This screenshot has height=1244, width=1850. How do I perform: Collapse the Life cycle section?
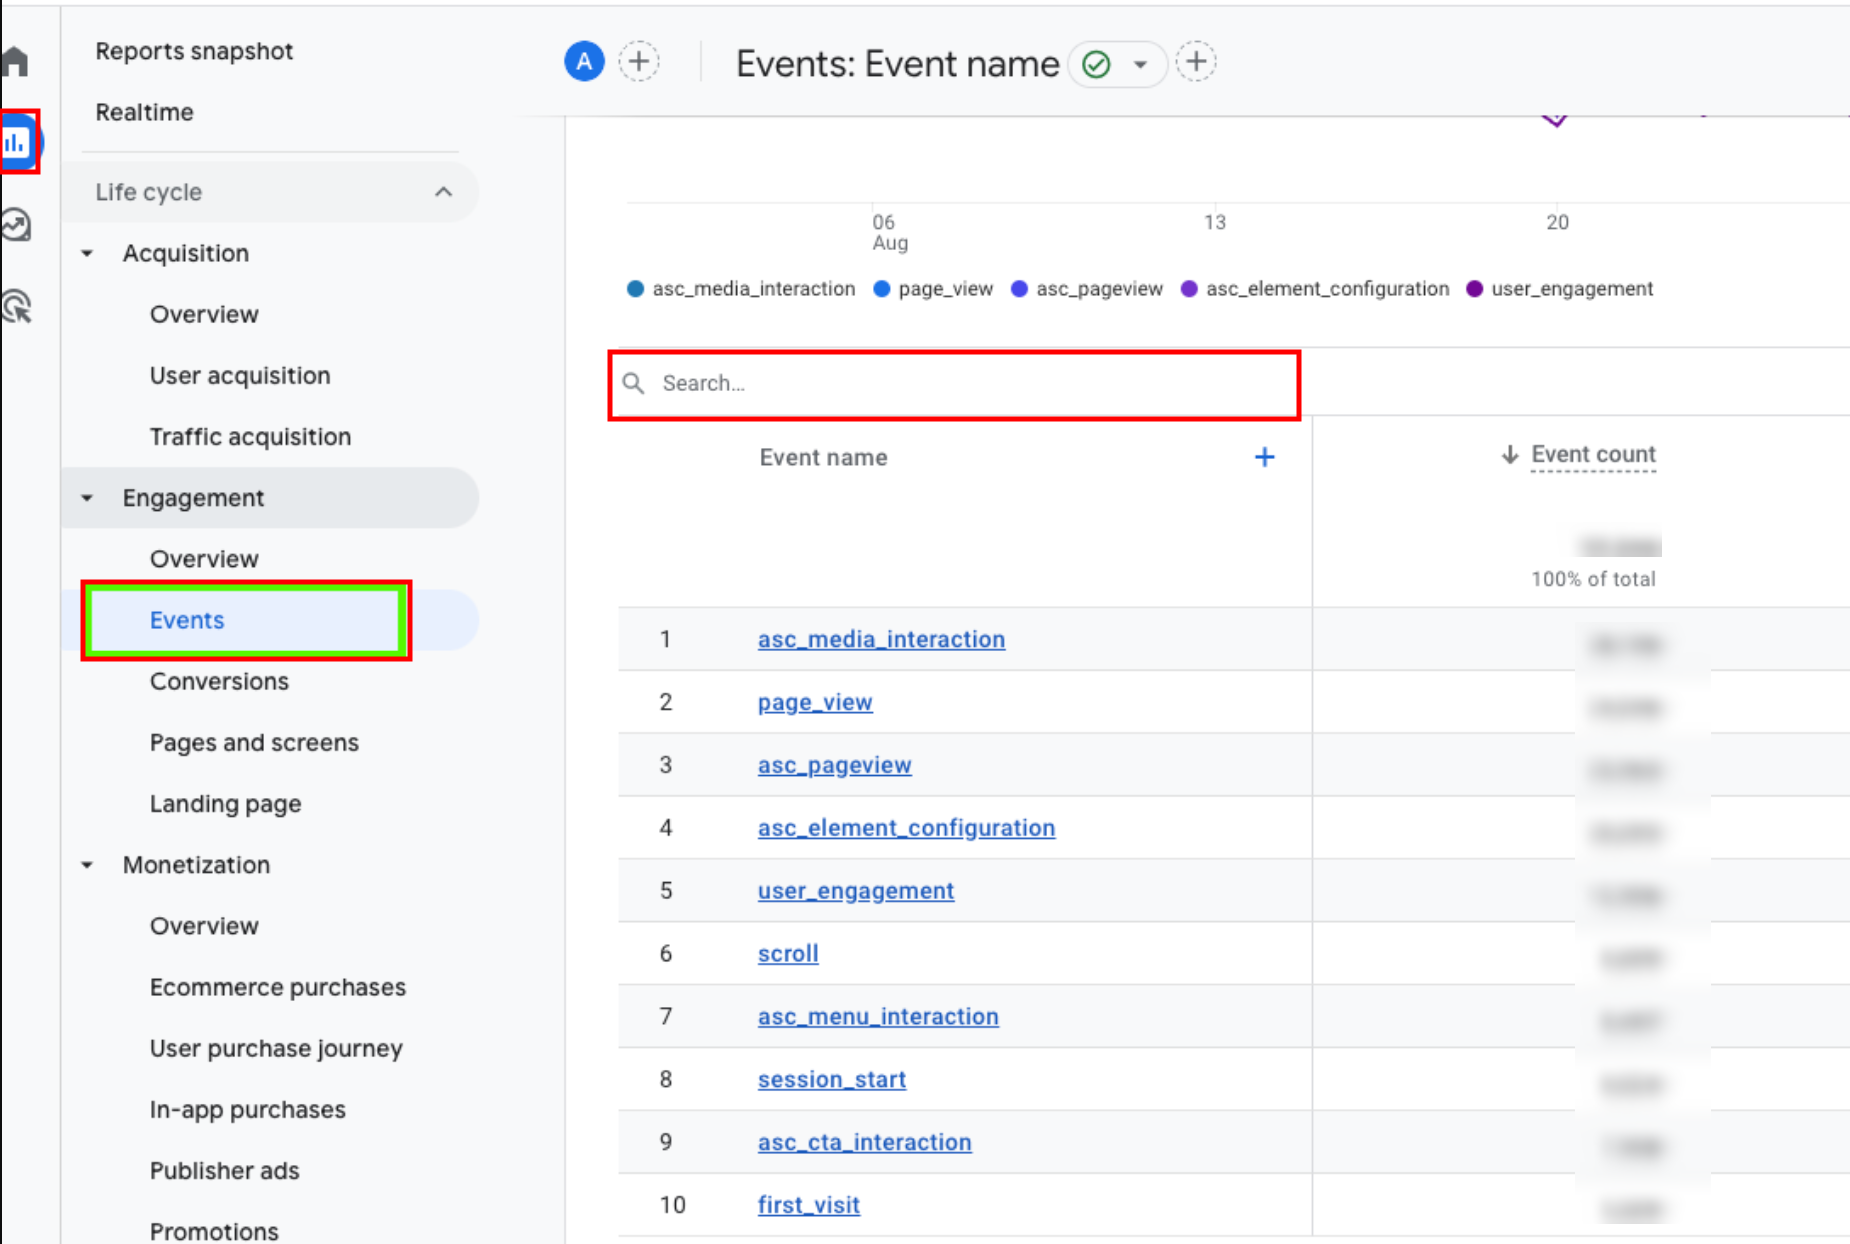[443, 192]
